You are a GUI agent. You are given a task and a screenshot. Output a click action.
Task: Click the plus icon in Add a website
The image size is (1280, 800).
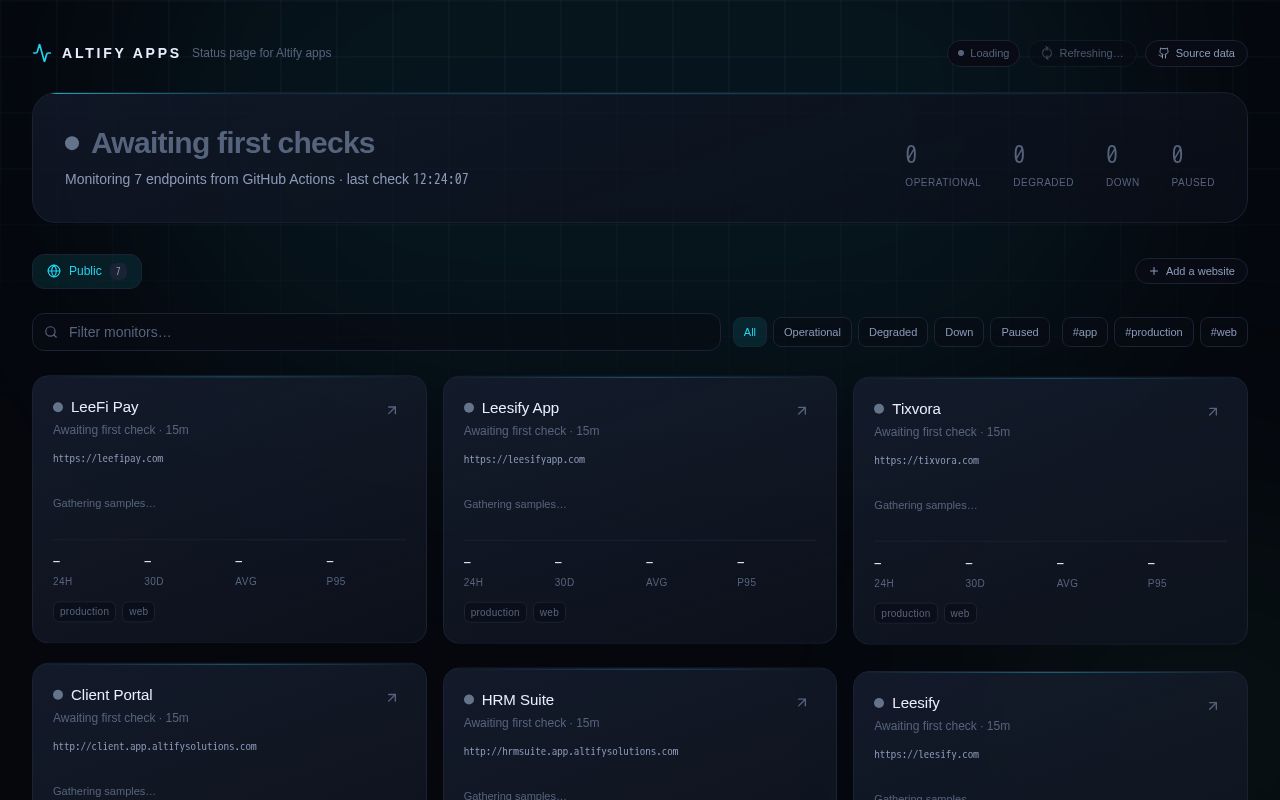point(1154,271)
